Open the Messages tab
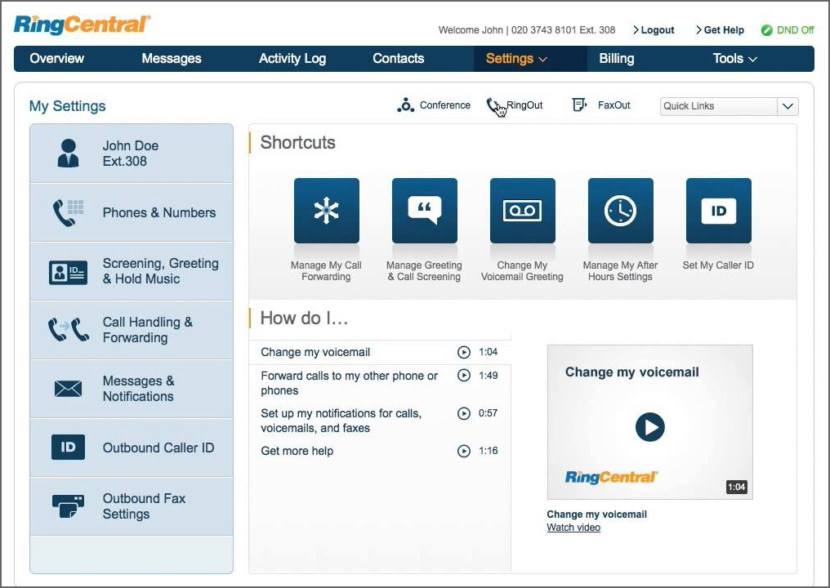 click(172, 59)
